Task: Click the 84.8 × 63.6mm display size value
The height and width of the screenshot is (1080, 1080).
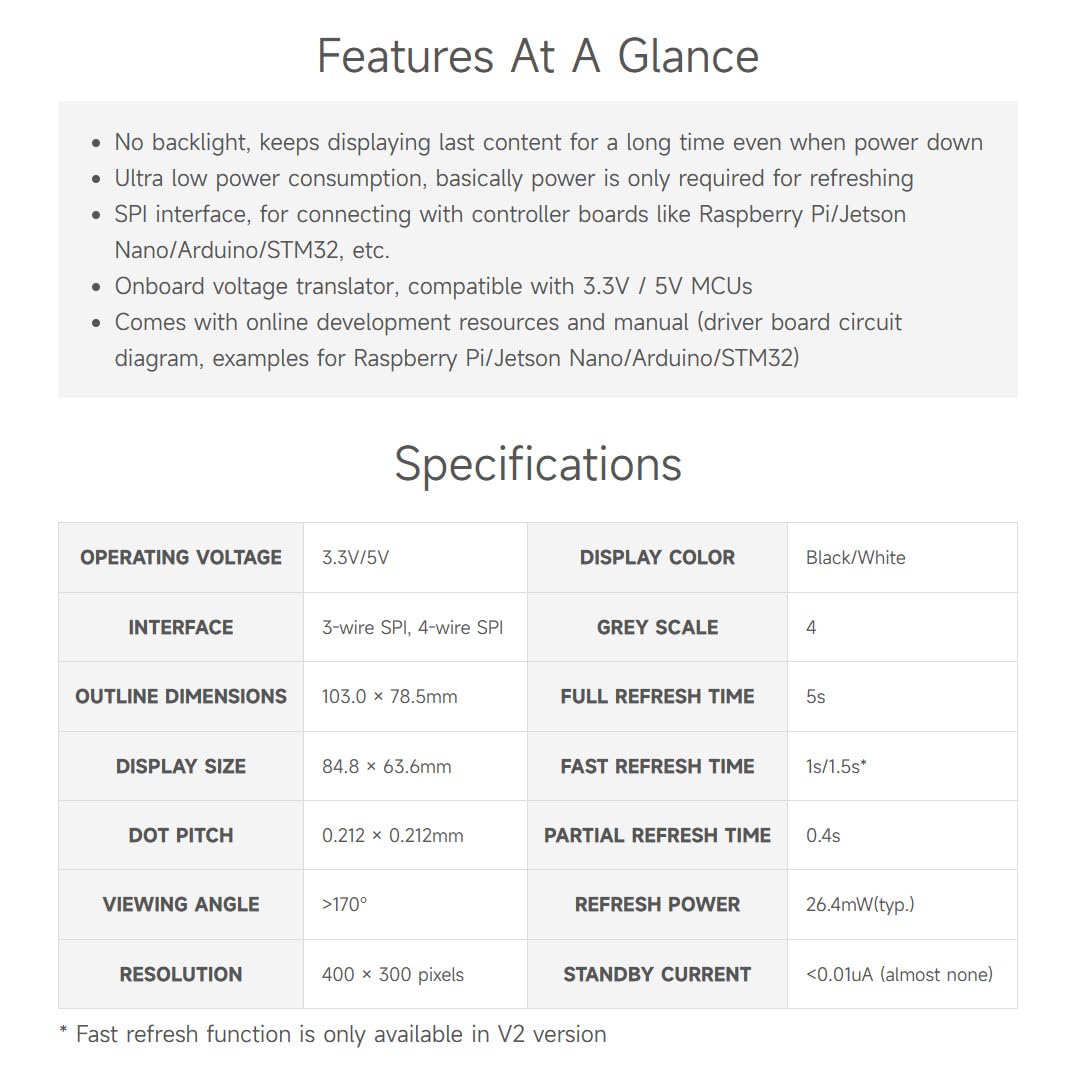Action: pyautogui.click(x=386, y=767)
